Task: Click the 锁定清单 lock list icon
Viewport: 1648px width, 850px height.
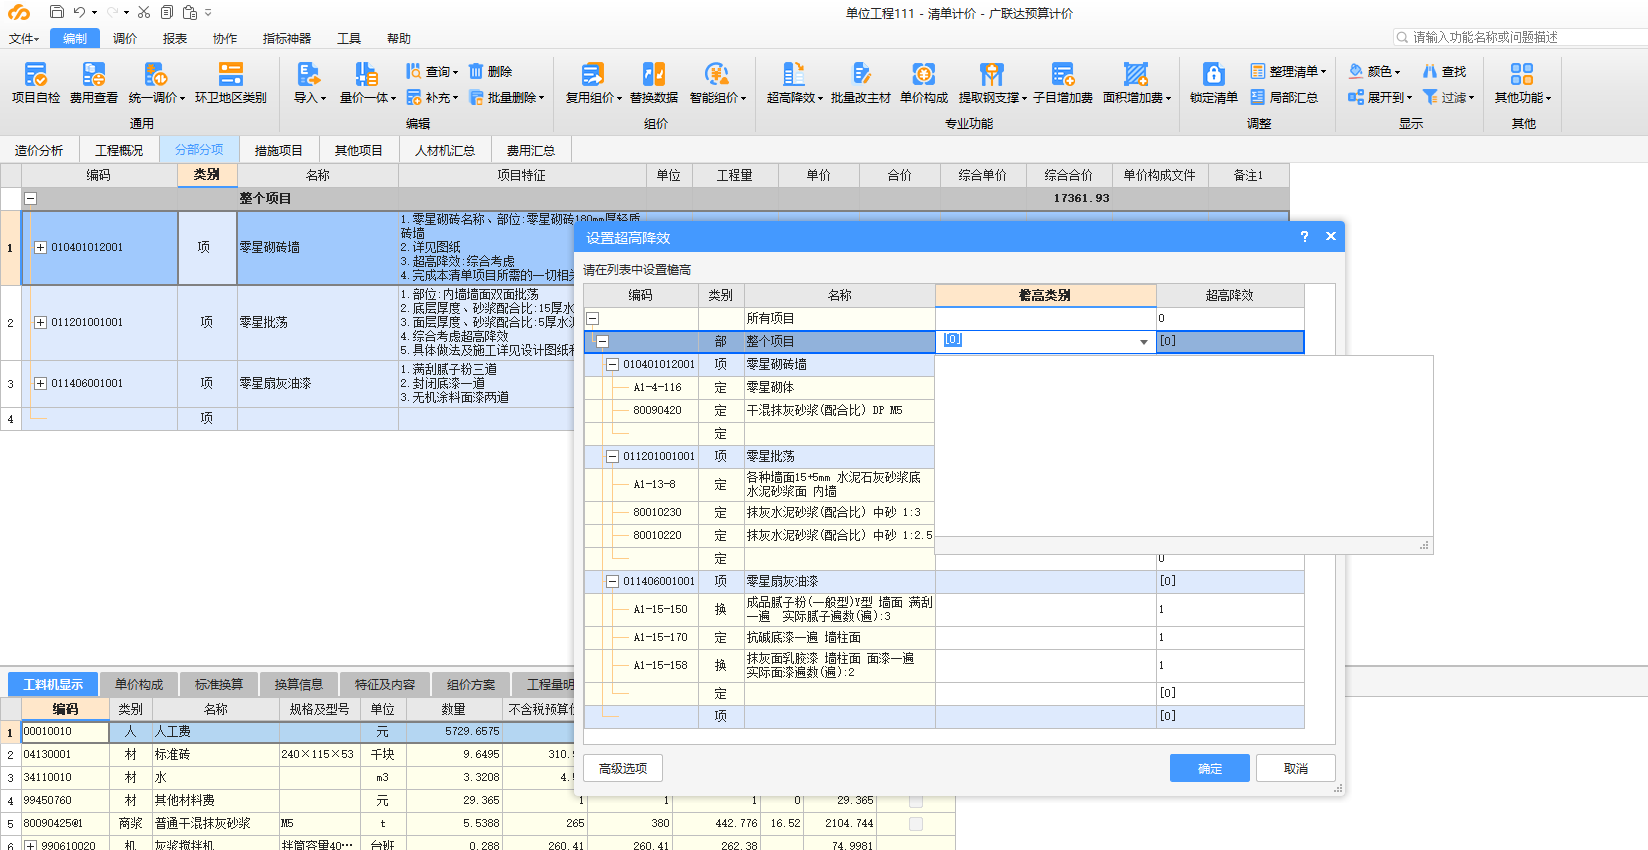Action: (1214, 74)
